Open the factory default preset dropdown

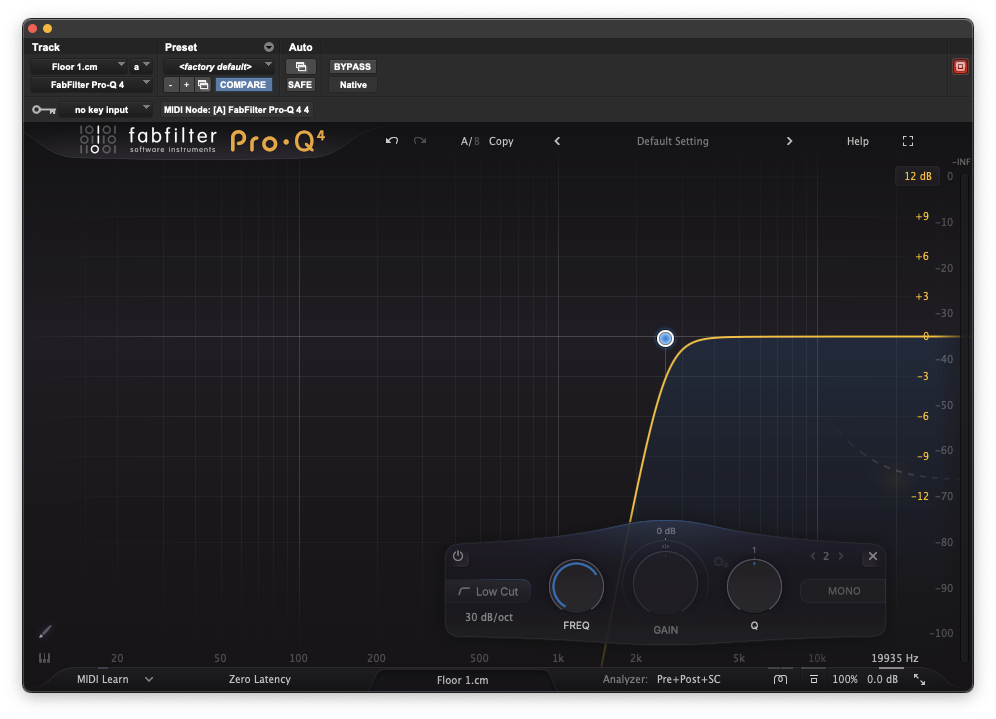pyautogui.click(x=219, y=67)
